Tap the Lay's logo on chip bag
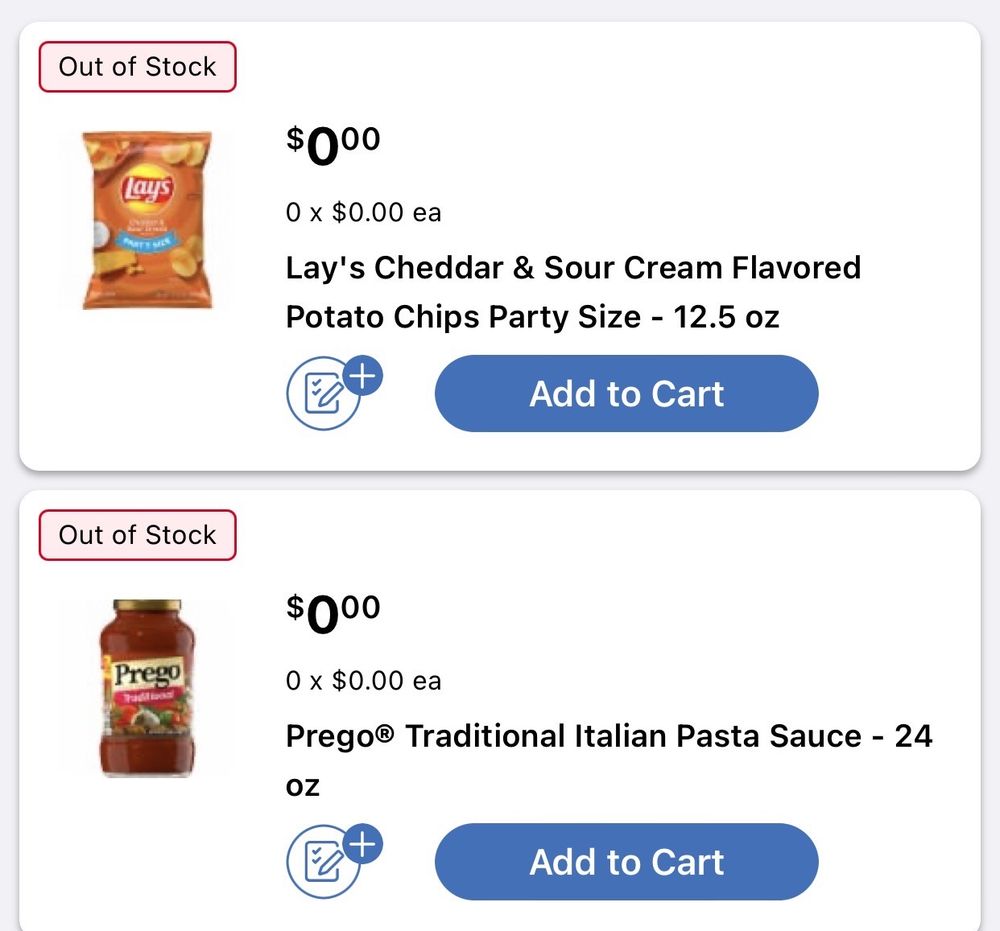1000x931 pixels. point(148,189)
